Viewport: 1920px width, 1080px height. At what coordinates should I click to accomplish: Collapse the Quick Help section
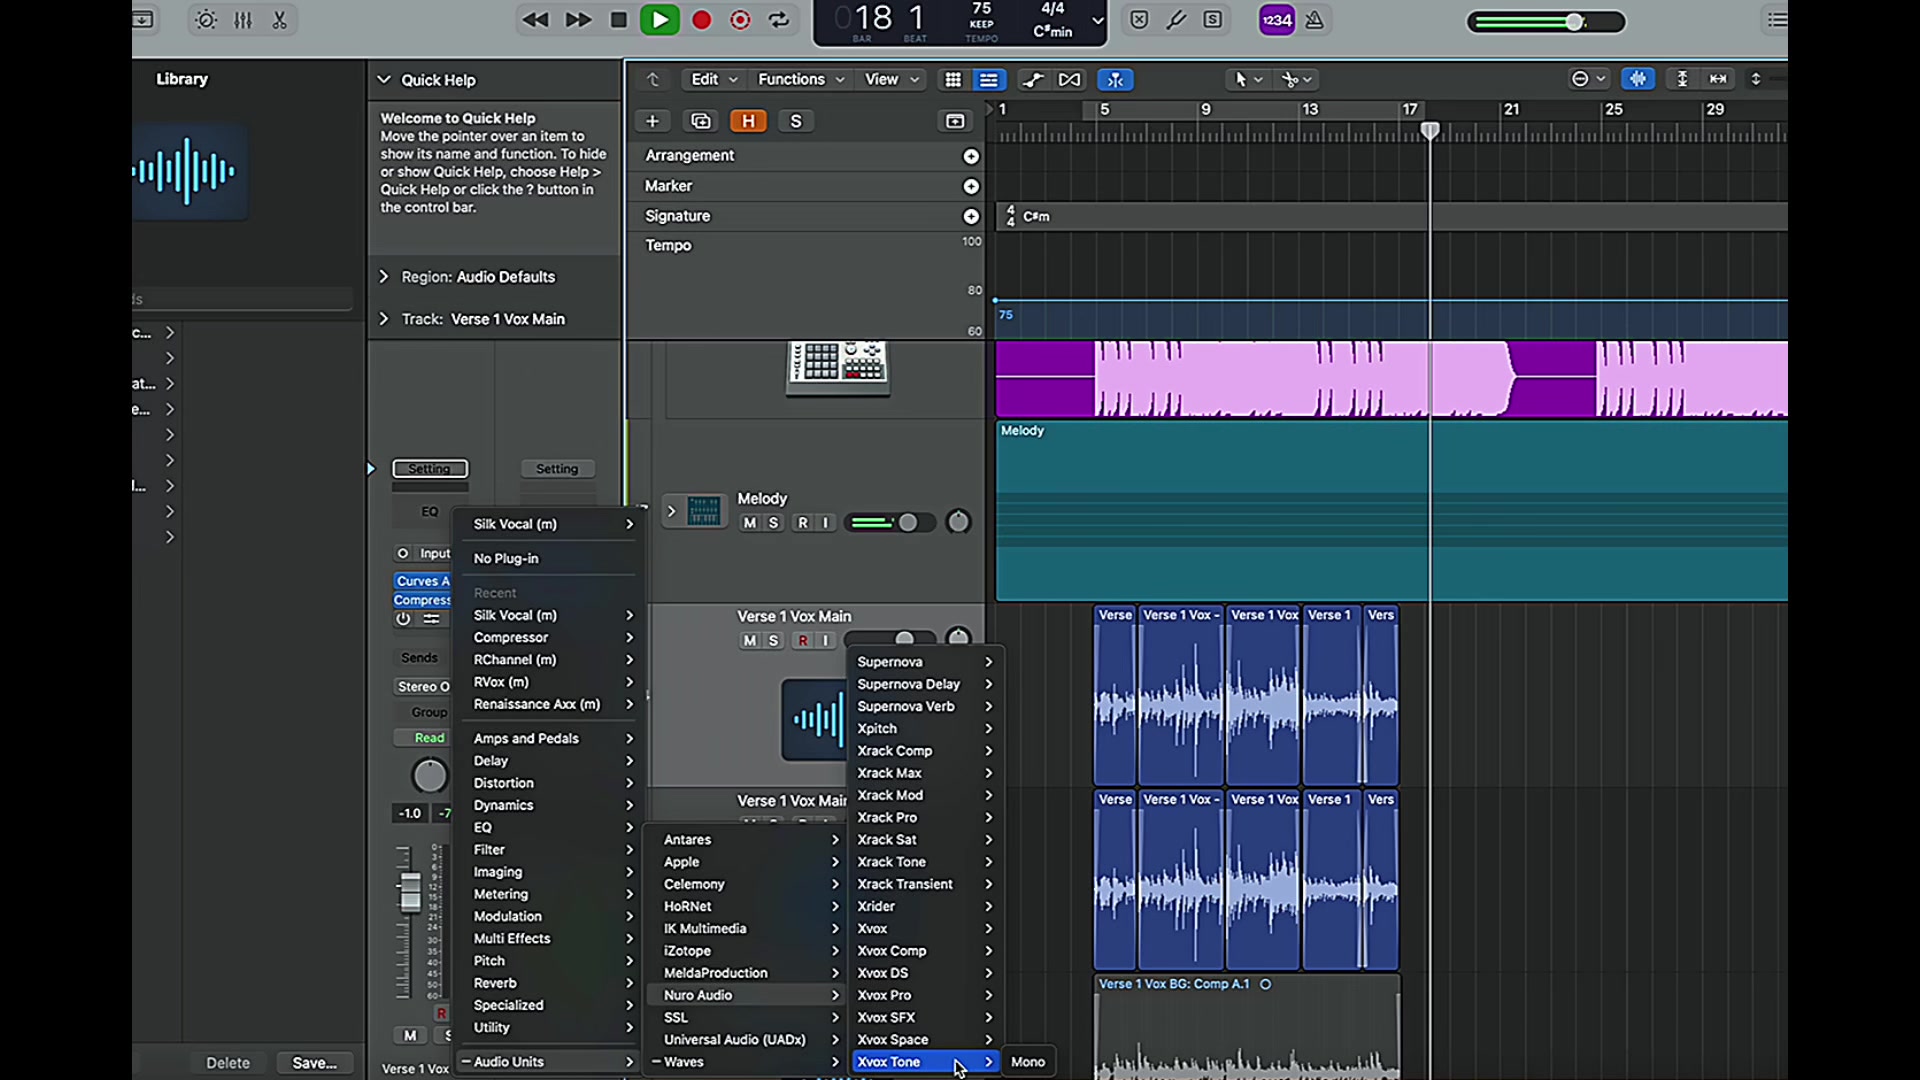click(383, 80)
